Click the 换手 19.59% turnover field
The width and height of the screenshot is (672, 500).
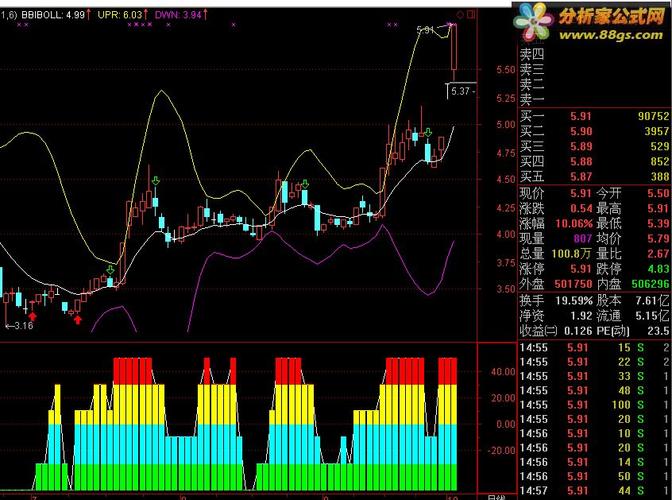tap(556, 301)
